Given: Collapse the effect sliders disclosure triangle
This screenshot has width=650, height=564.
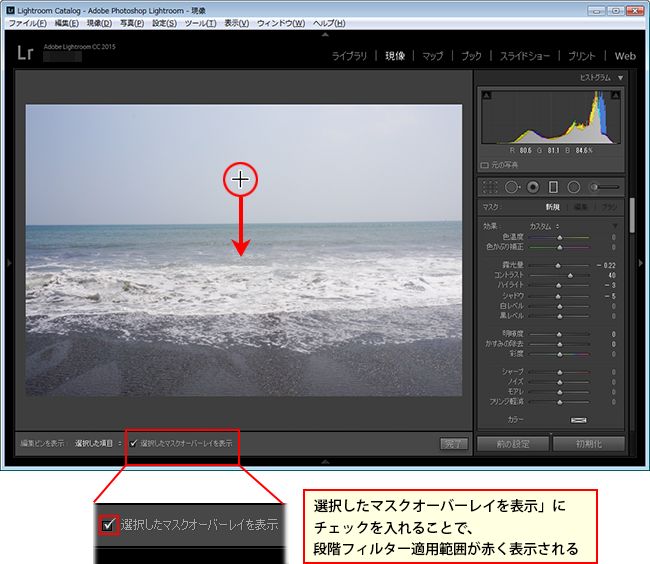Looking at the screenshot, I should pyautogui.click(x=615, y=226).
